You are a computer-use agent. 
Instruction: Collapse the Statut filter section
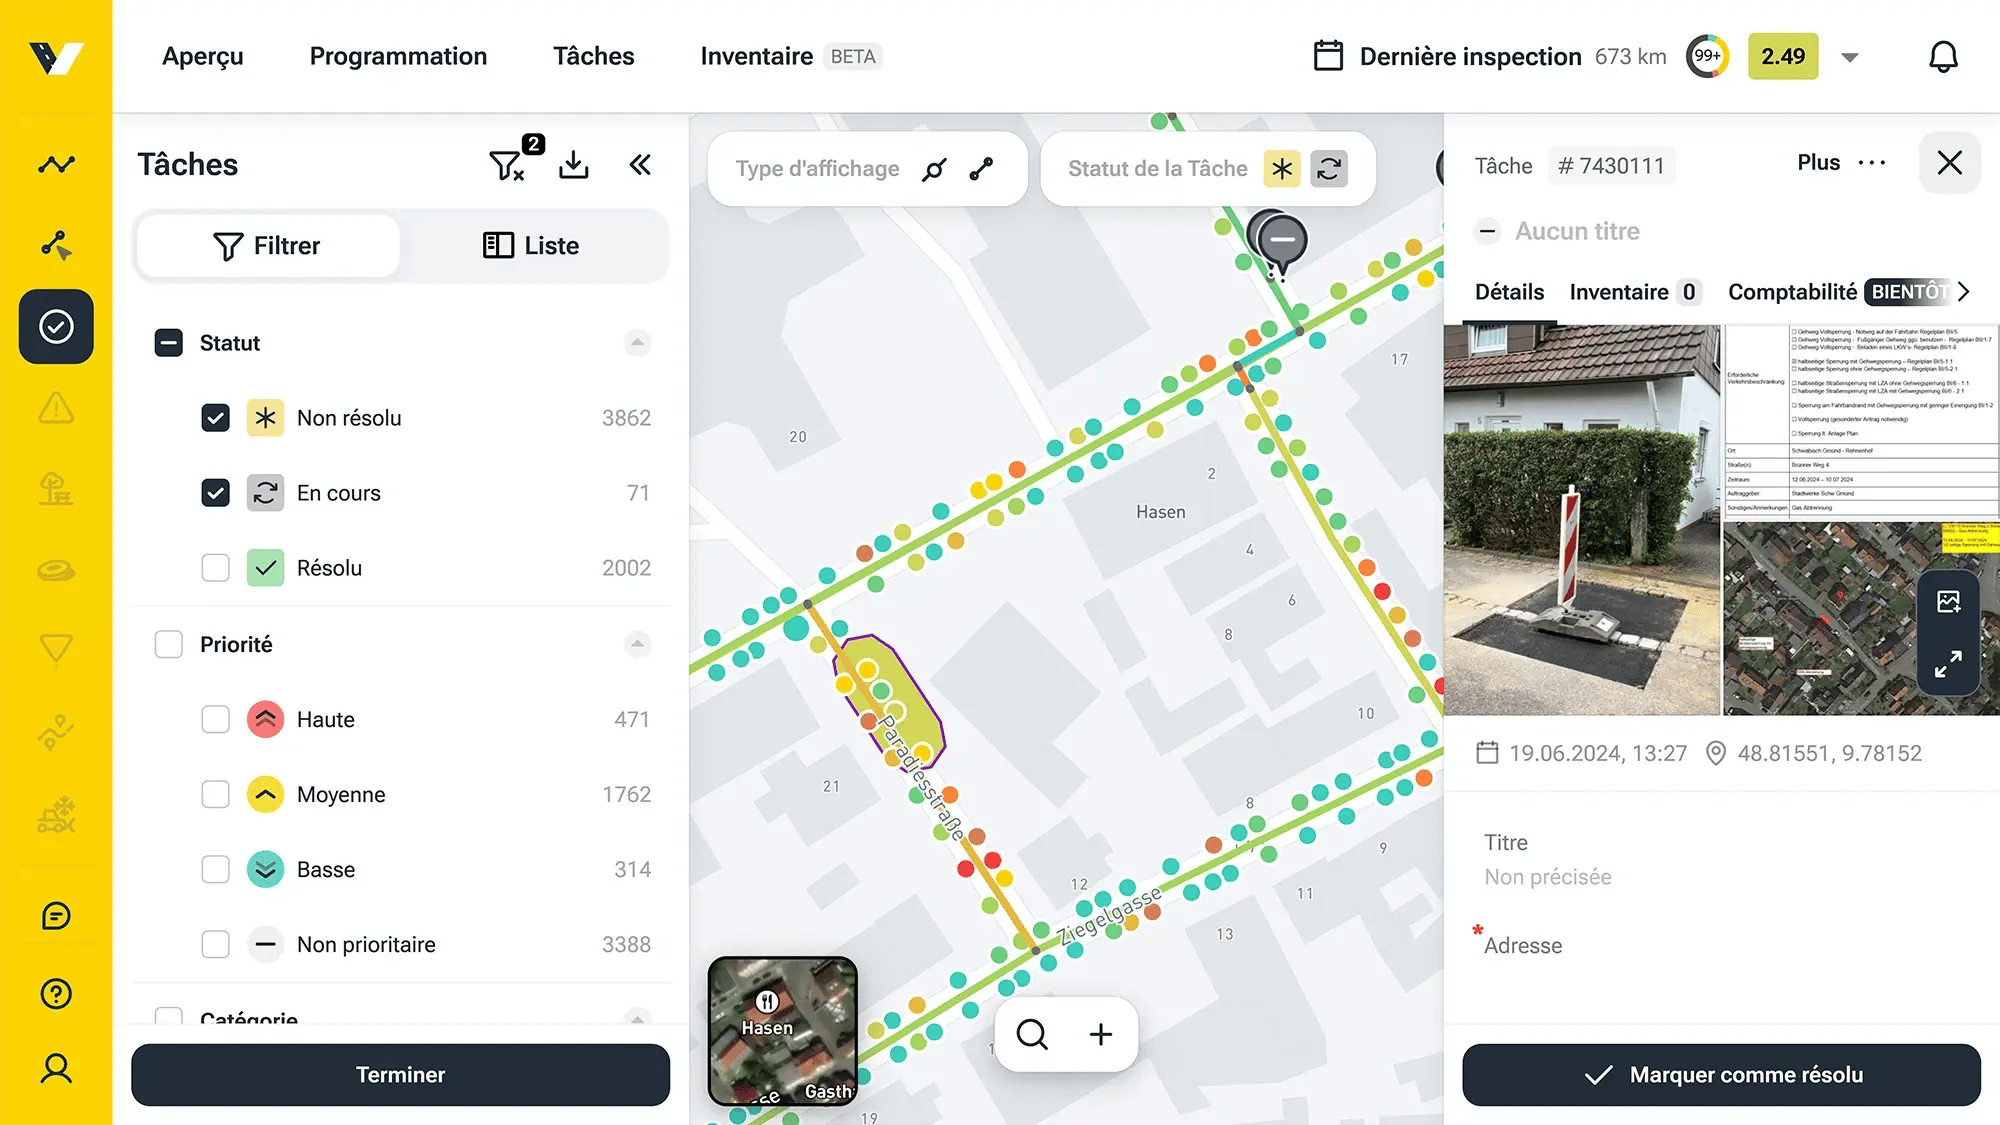(637, 343)
